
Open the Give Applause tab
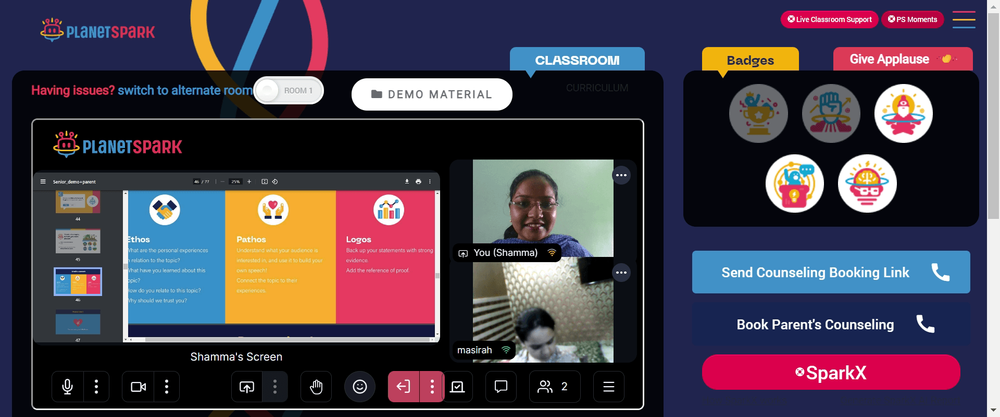(x=902, y=59)
